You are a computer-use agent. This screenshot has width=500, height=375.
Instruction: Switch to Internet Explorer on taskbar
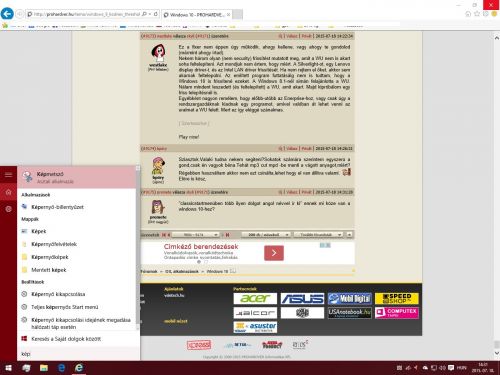[x=79, y=368]
